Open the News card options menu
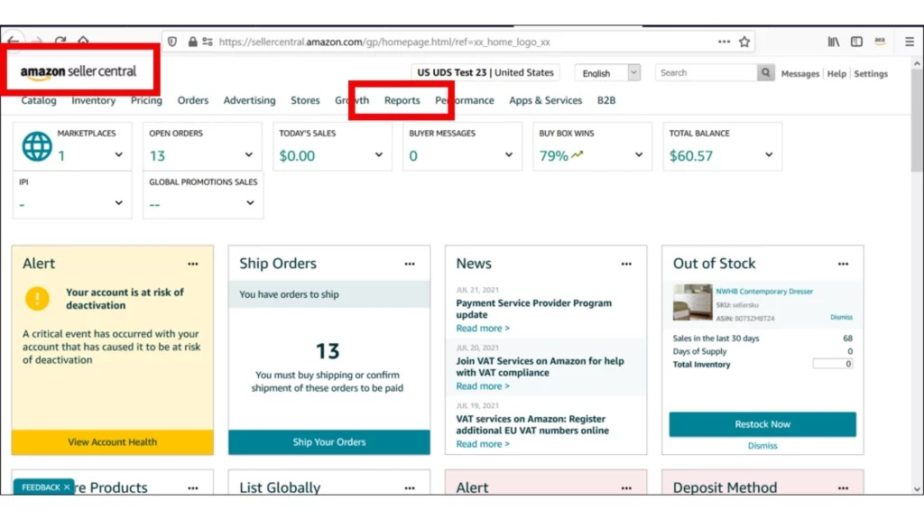The height and width of the screenshot is (520, 924). tap(626, 264)
